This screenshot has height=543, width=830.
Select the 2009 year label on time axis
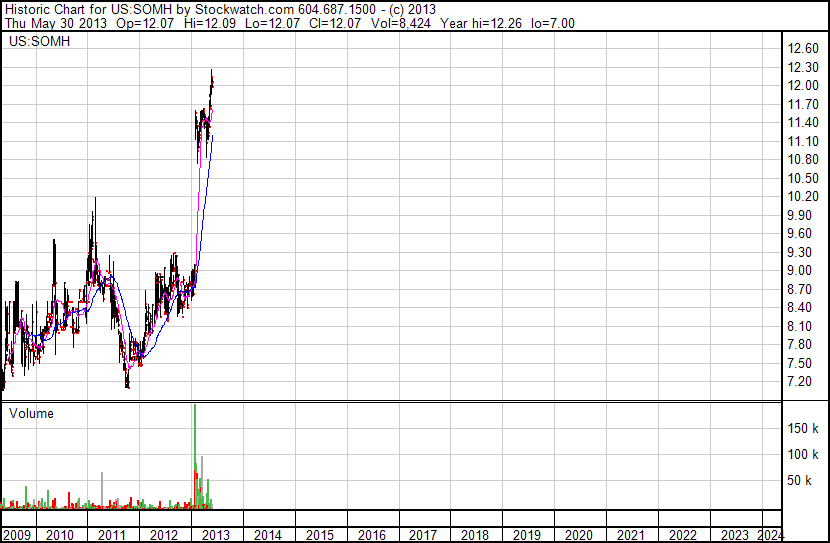[x=18, y=535]
